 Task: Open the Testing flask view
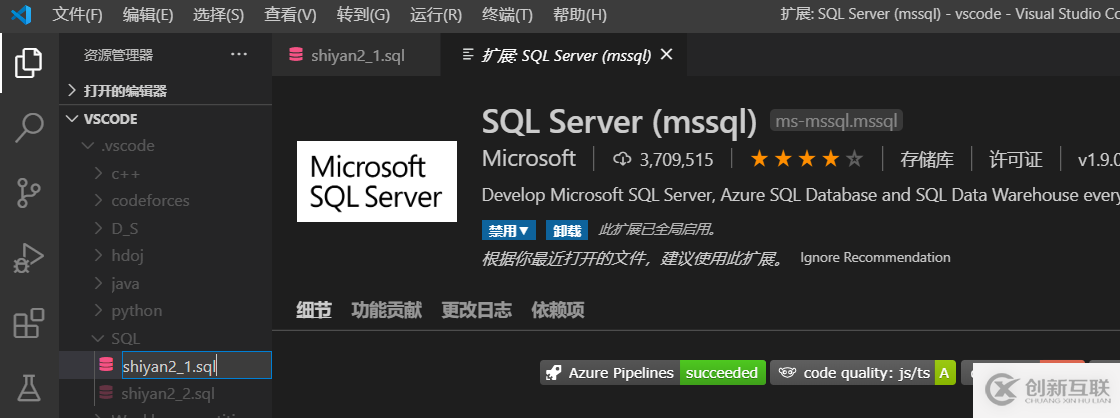tap(29, 388)
